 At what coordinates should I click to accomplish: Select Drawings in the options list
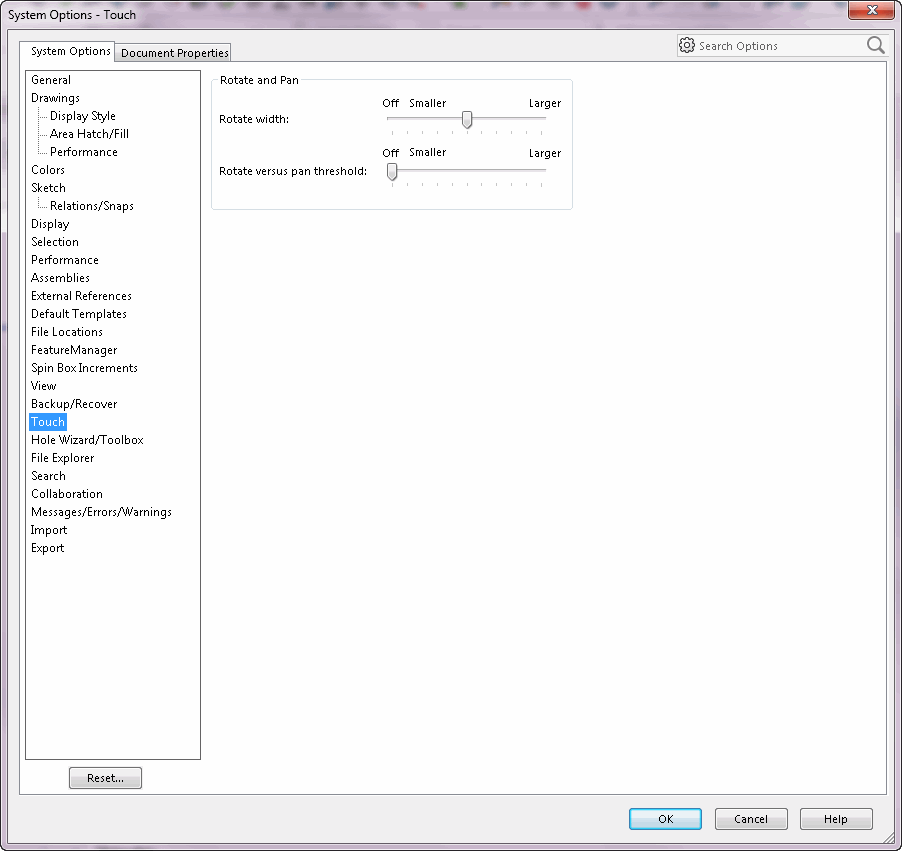point(55,98)
